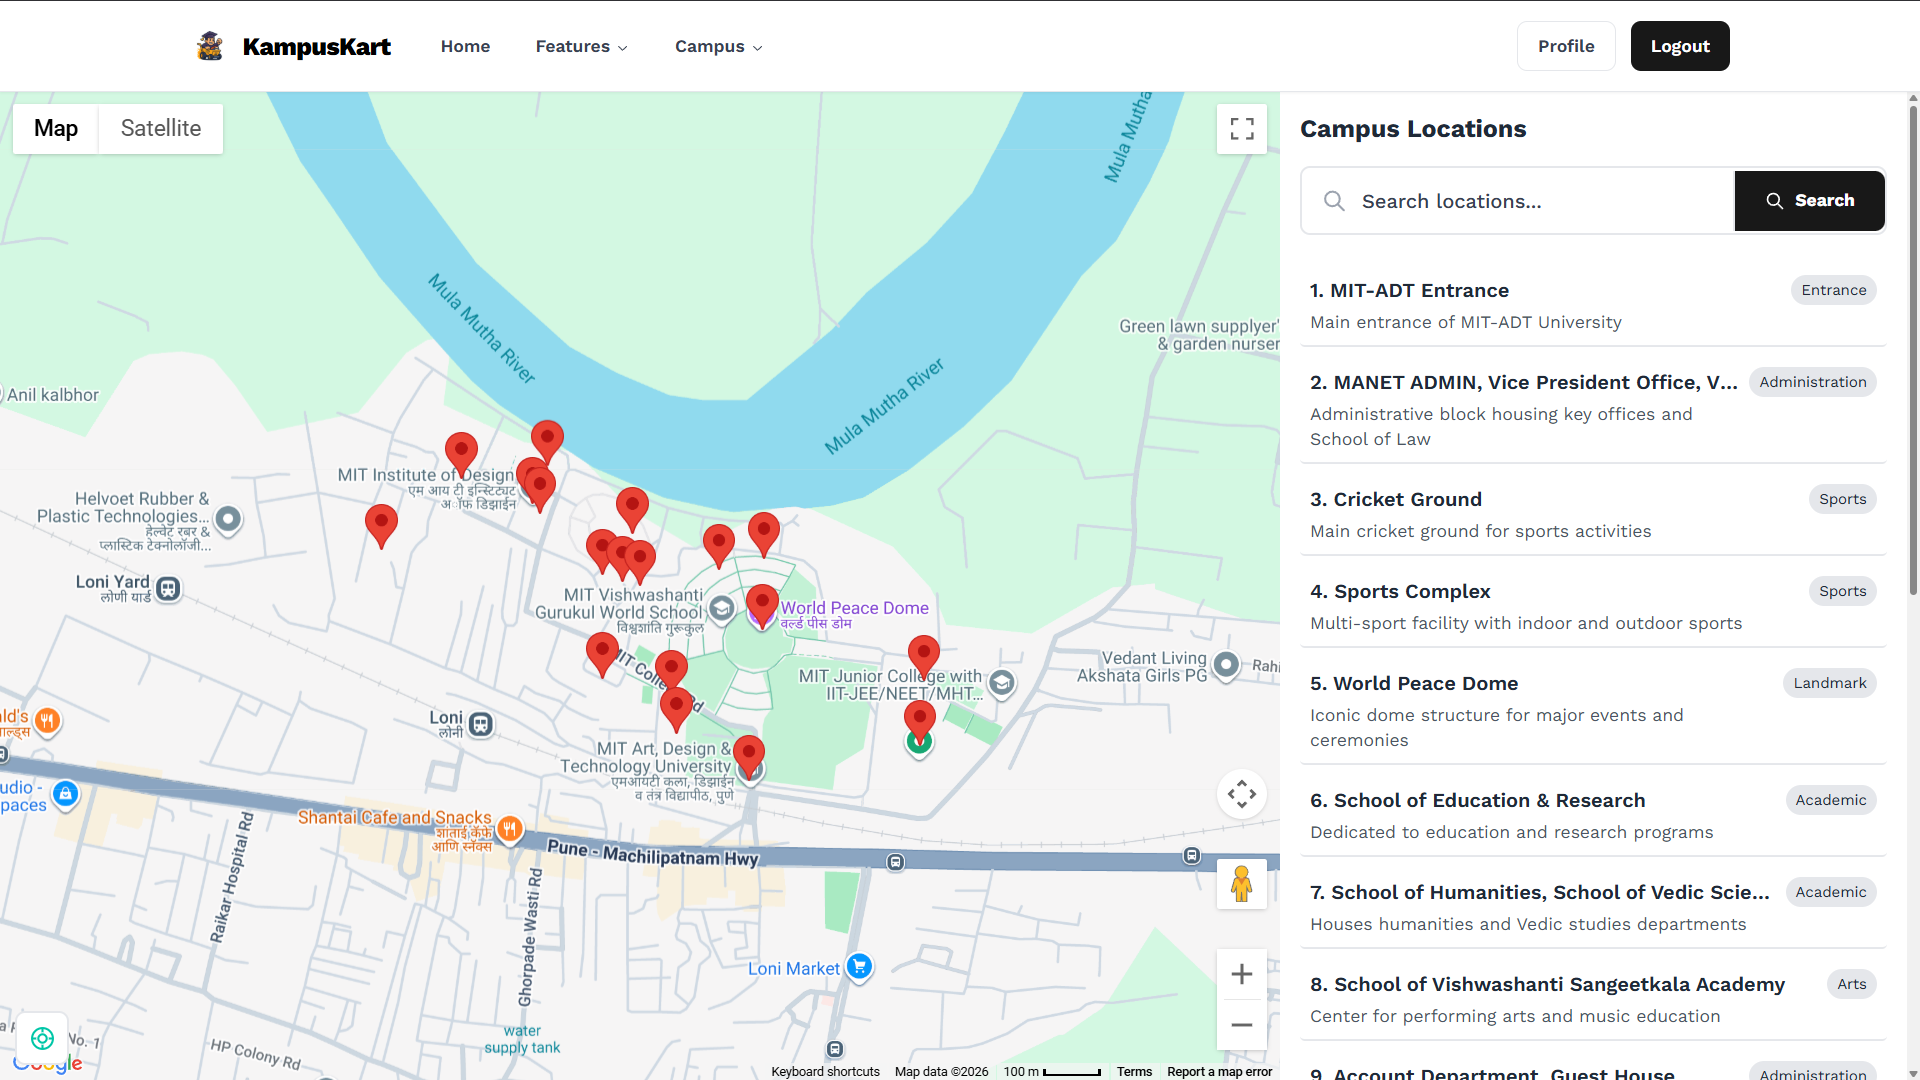Click the KampusKart brand name
The image size is (1920, 1080).
click(x=317, y=46)
